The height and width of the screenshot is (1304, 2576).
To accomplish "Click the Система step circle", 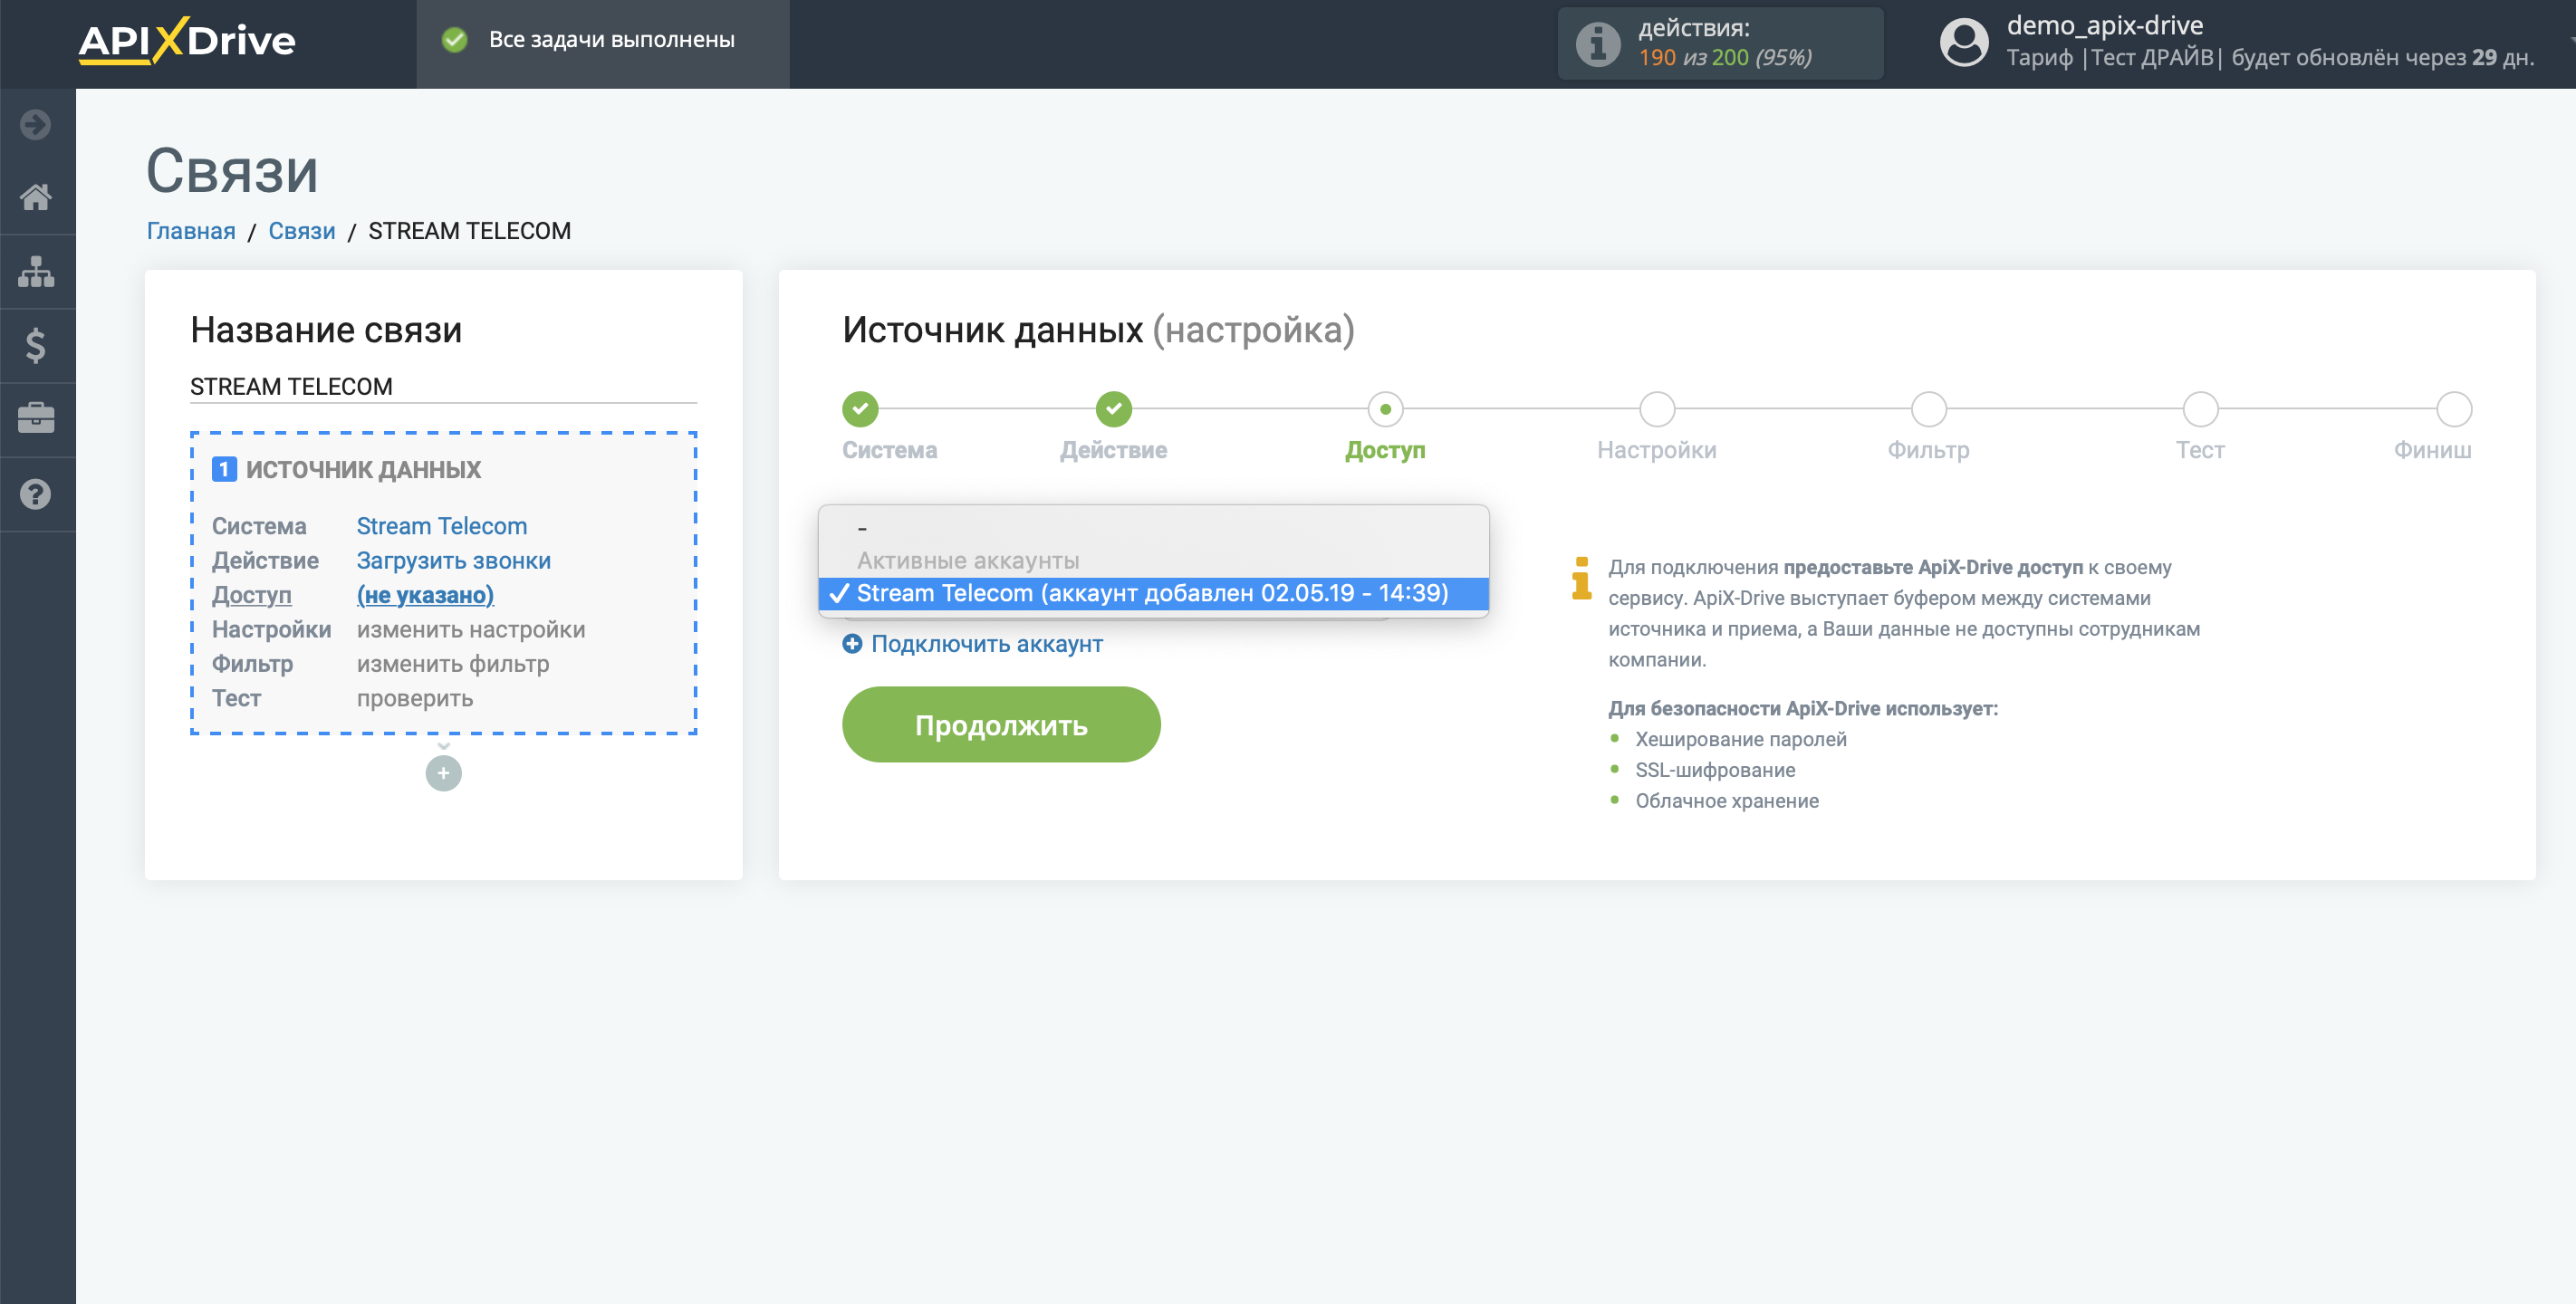I will 860,409.
